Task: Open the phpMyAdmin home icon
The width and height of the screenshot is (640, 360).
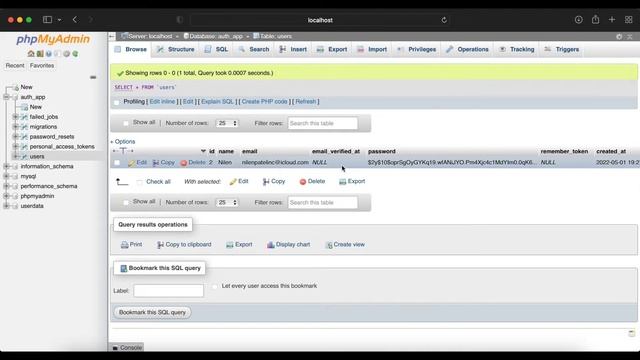Action: 31,53
